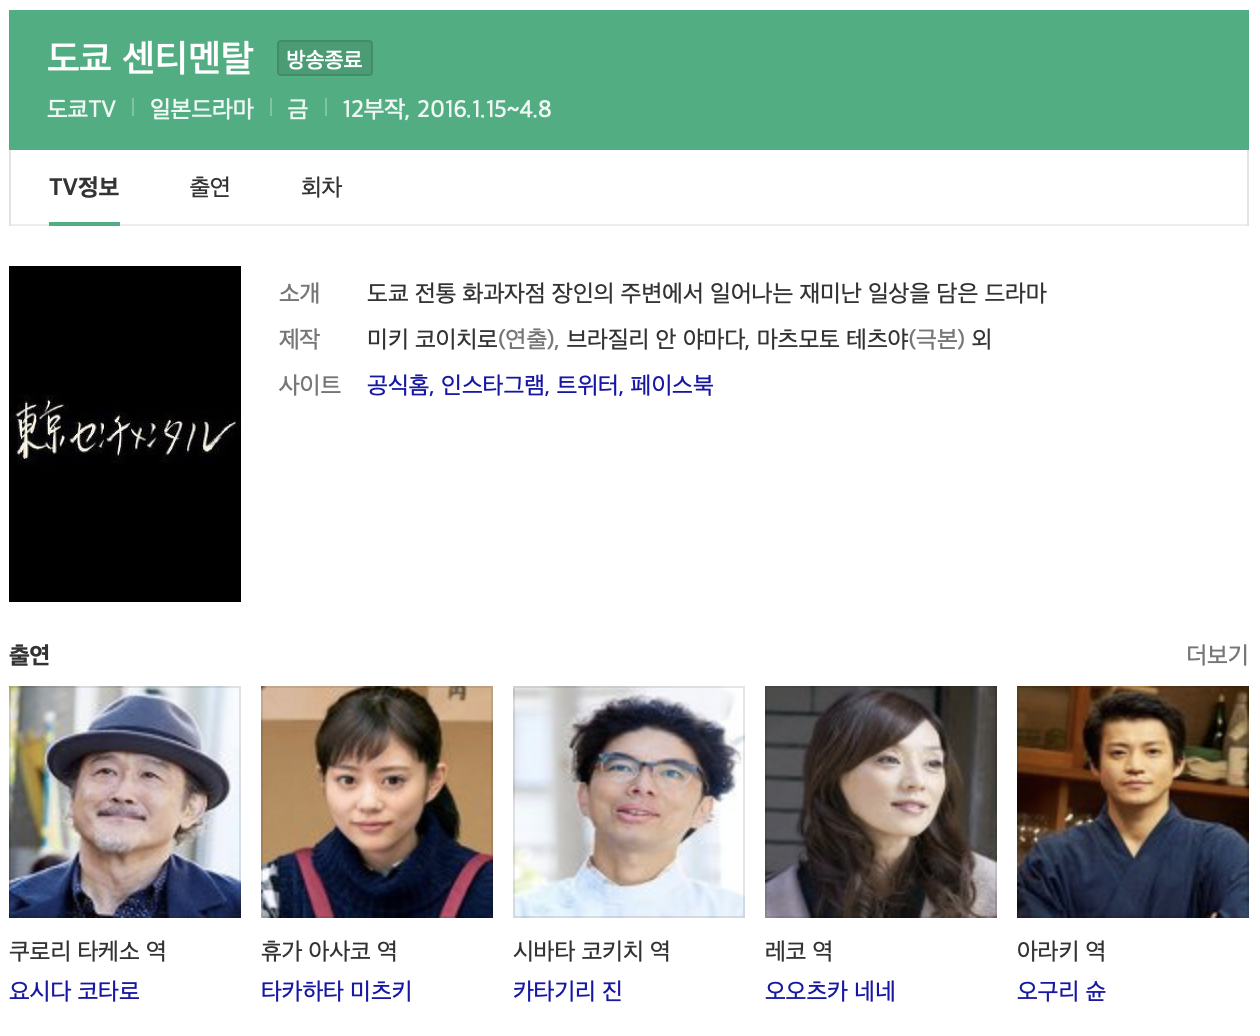Click the 출연 section heading
1260x1036 pixels.
click(30, 655)
